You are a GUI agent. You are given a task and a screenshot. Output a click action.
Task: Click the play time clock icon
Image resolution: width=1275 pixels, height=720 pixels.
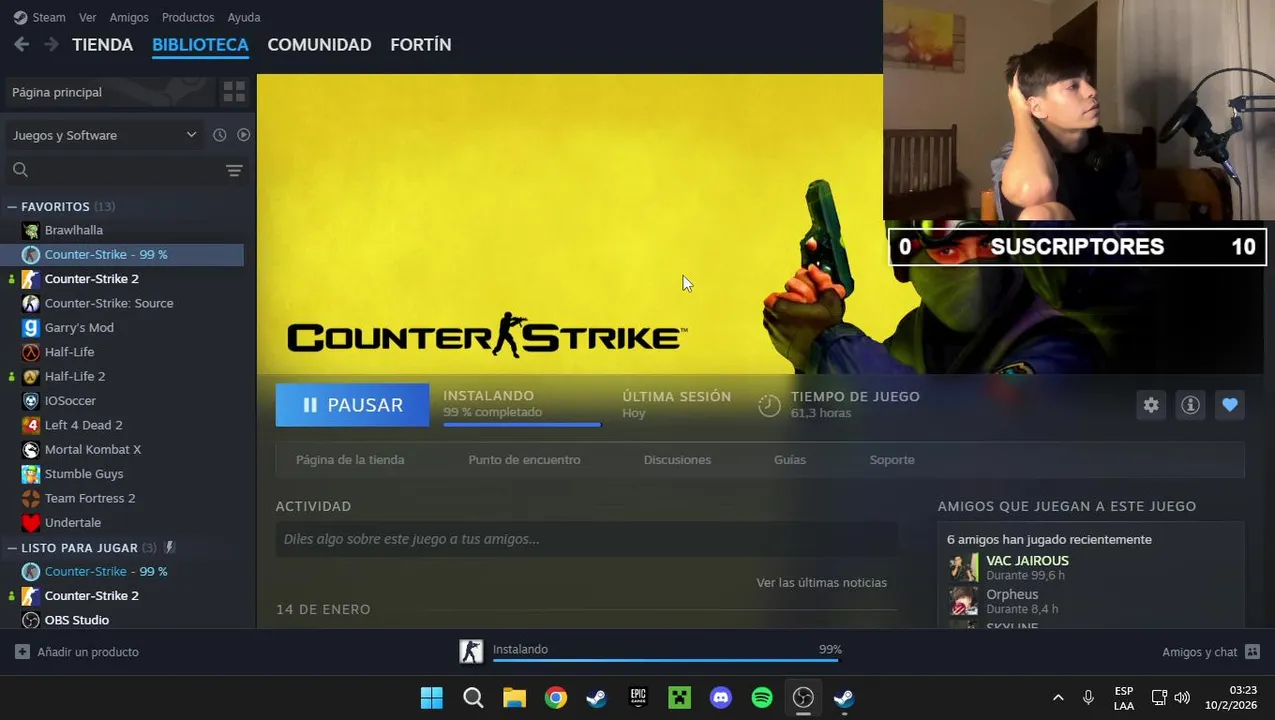click(x=769, y=405)
